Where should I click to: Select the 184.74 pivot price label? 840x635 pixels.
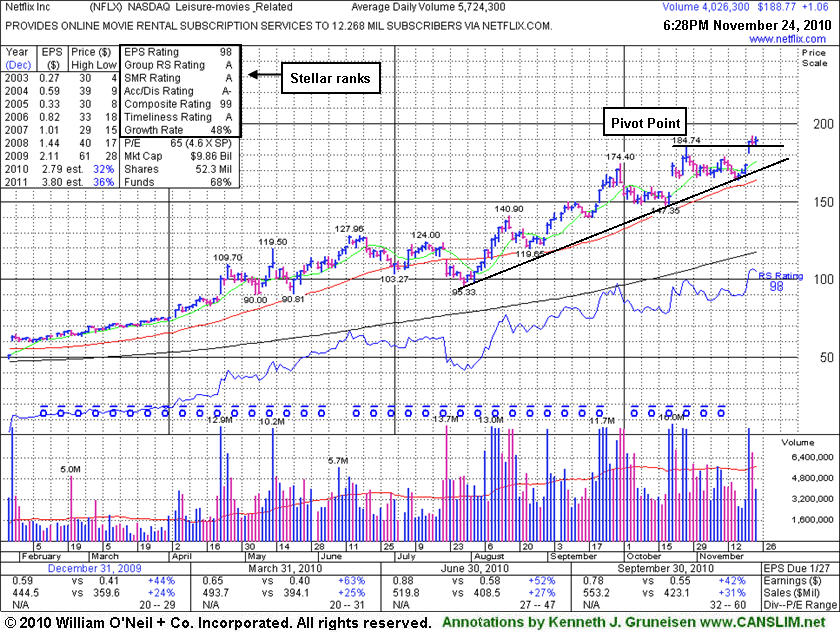[686, 140]
